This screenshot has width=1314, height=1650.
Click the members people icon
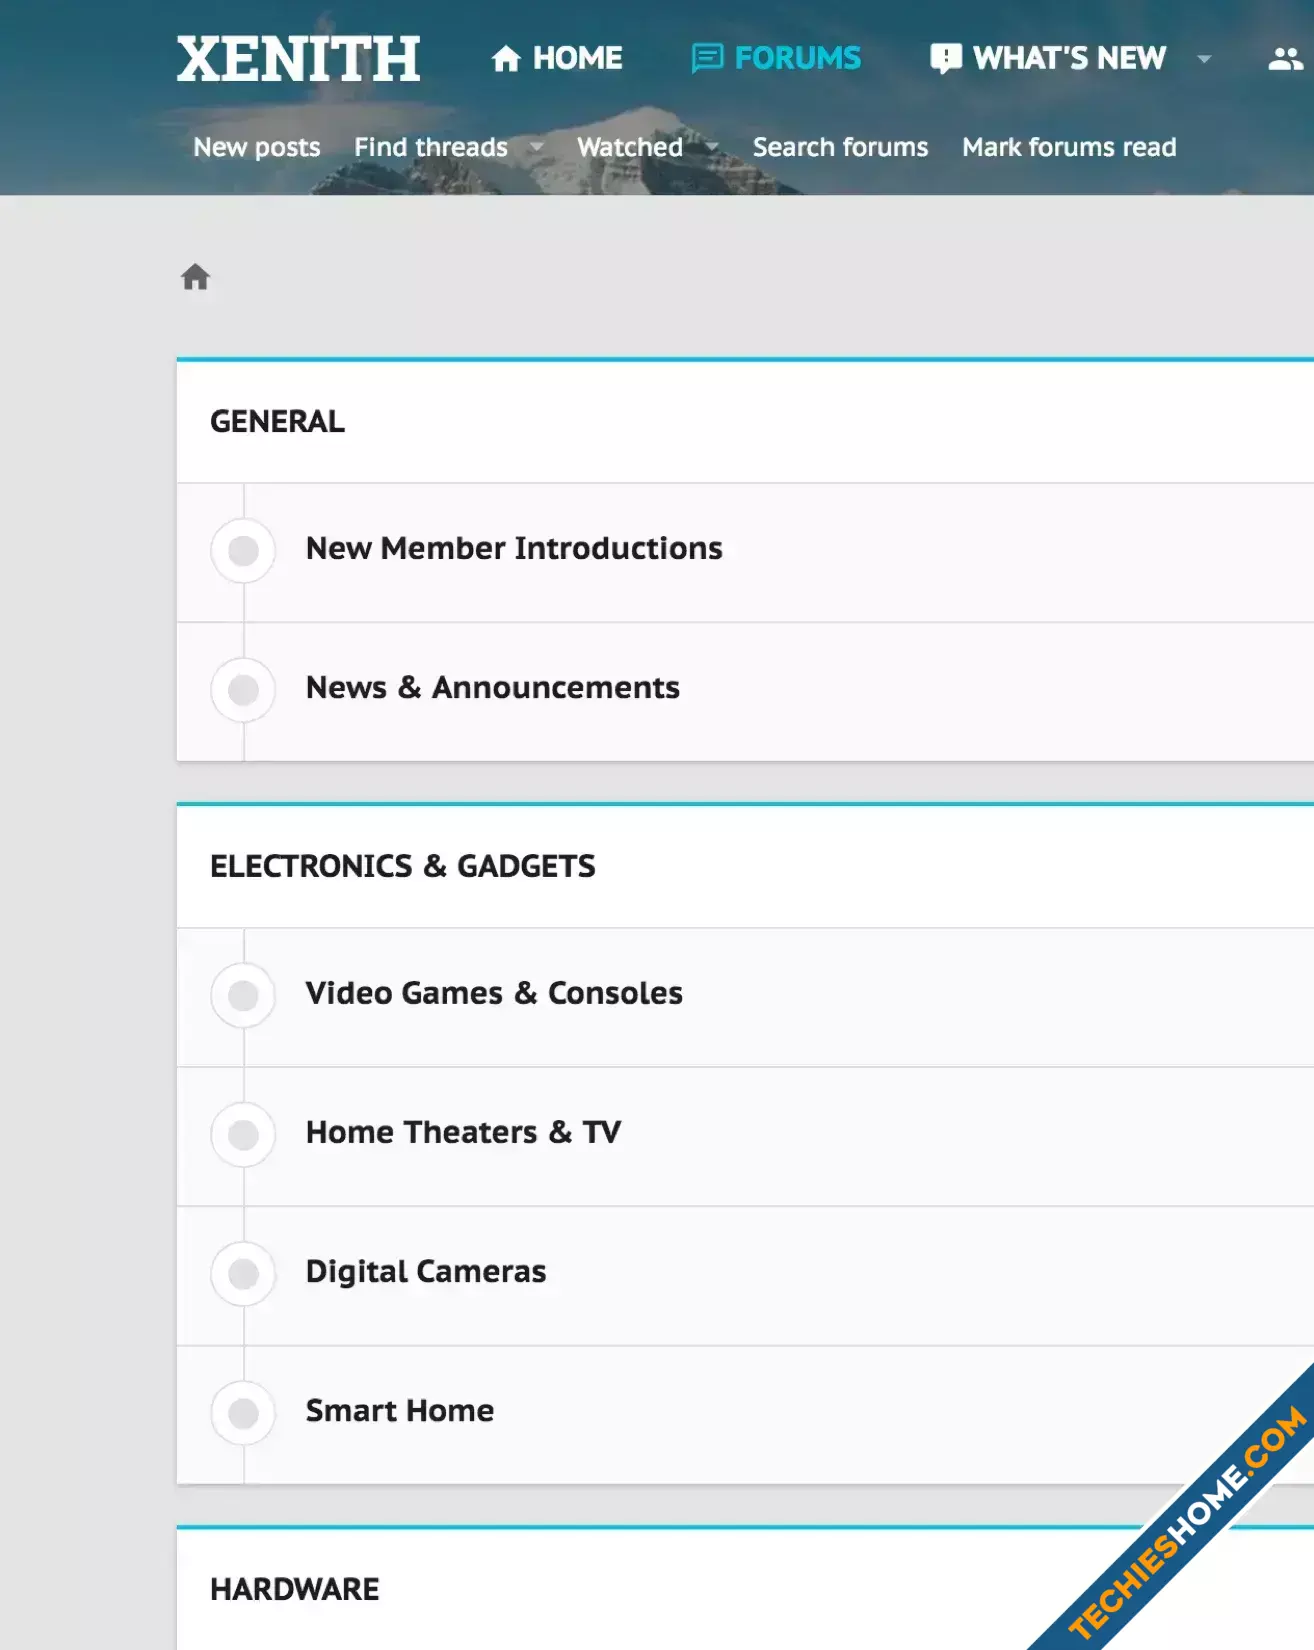coord(1285,59)
